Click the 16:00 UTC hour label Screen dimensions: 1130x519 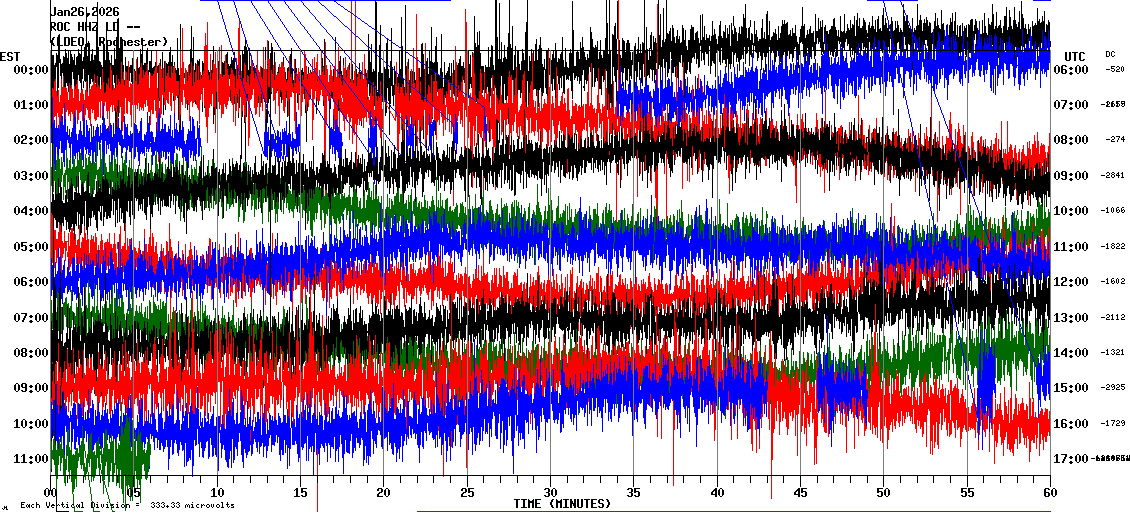[x=1077, y=424]
